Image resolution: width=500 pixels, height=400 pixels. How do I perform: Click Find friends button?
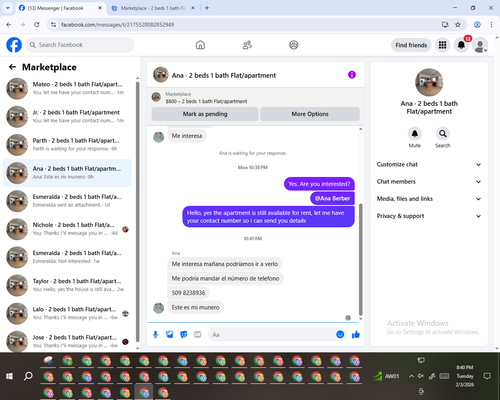click(x=411, y=45)
